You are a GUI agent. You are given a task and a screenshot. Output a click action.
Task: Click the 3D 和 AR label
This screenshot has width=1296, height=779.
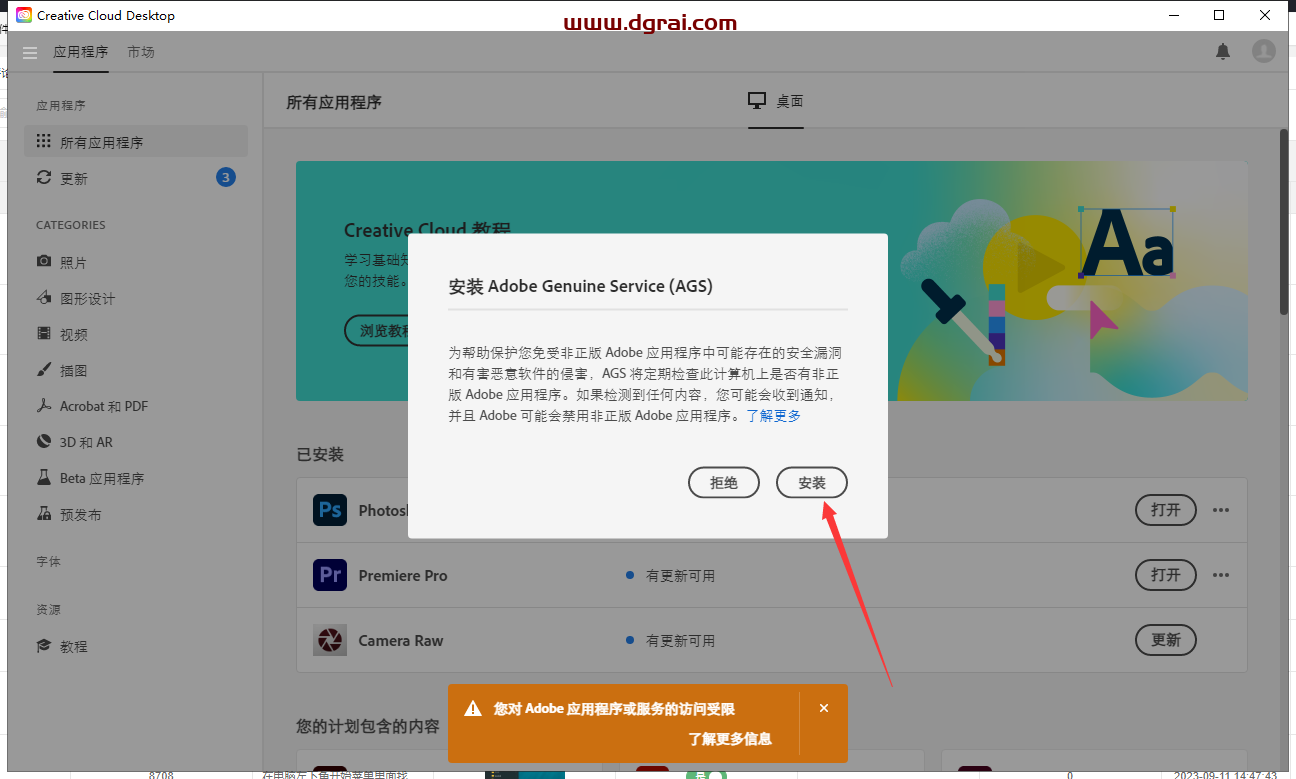86,442
